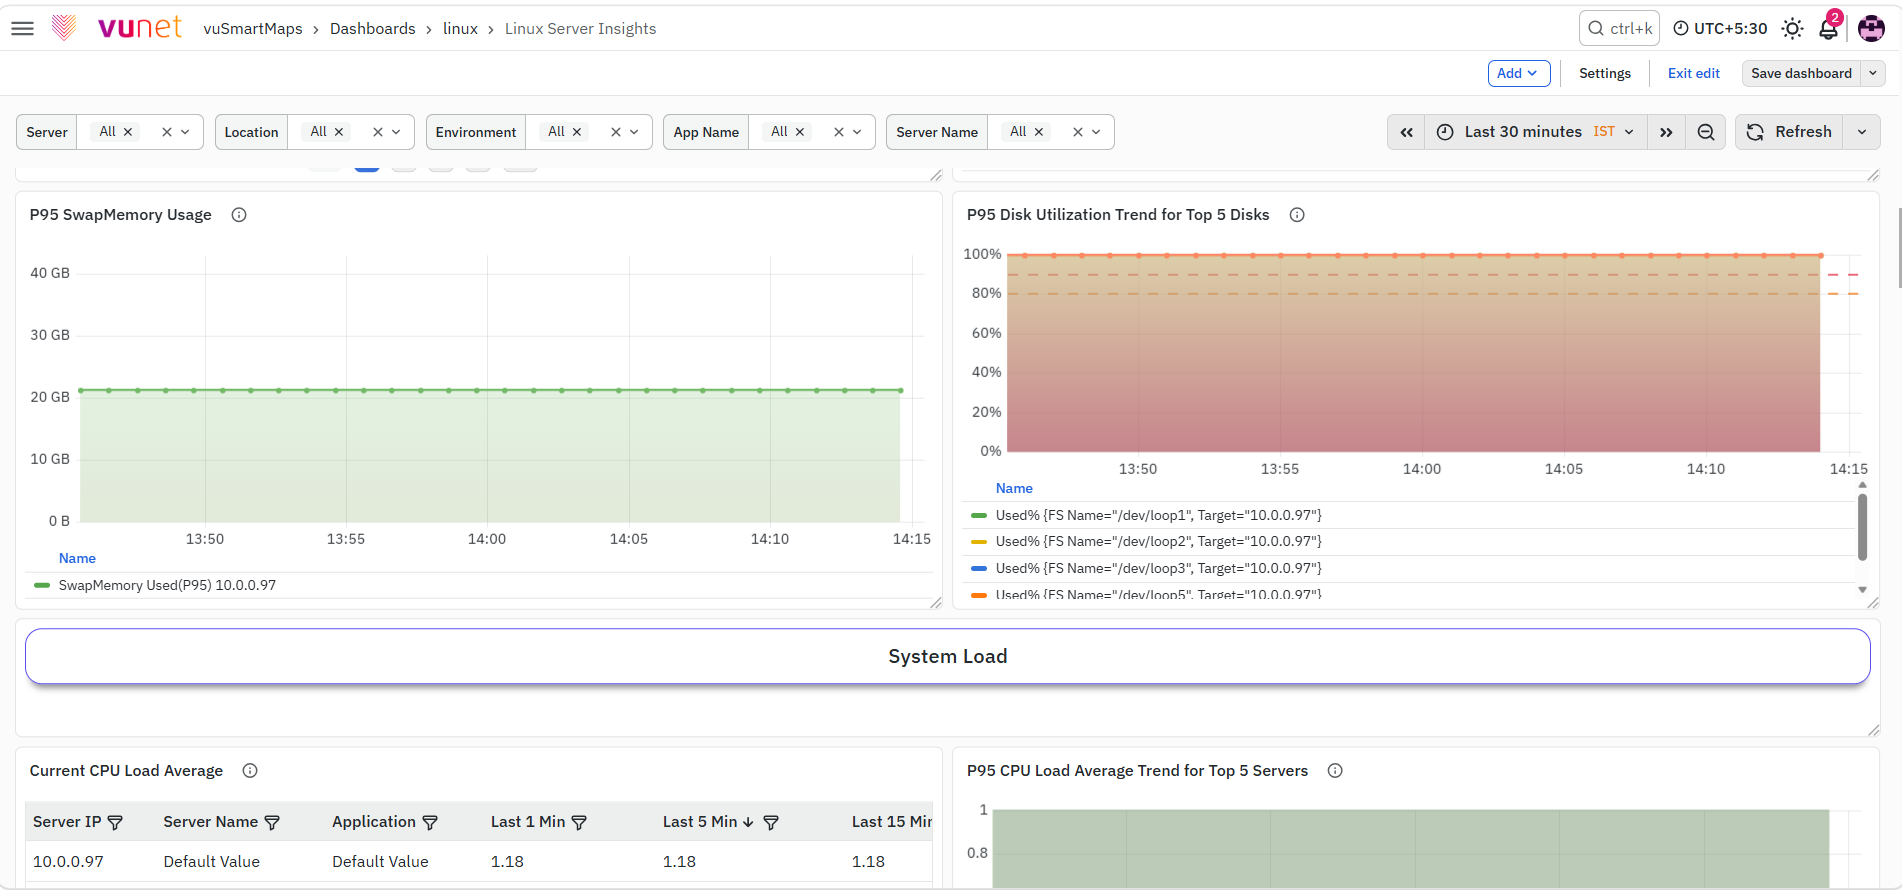The width and height of the screenshot is (1902, 891).
Task: Open the hamburger navigation menu
Action: (x=22, y=28)
